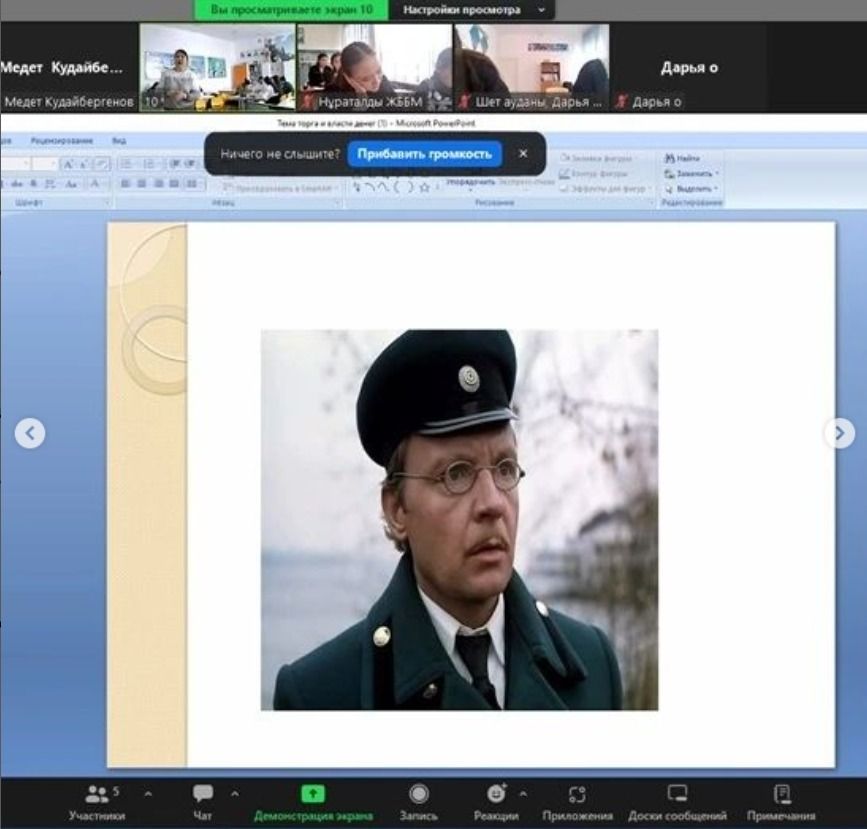The height and width of the screenshot is (829, 867).
Task: Click the Прибавить громкость button
Action: tap(425, 154)
